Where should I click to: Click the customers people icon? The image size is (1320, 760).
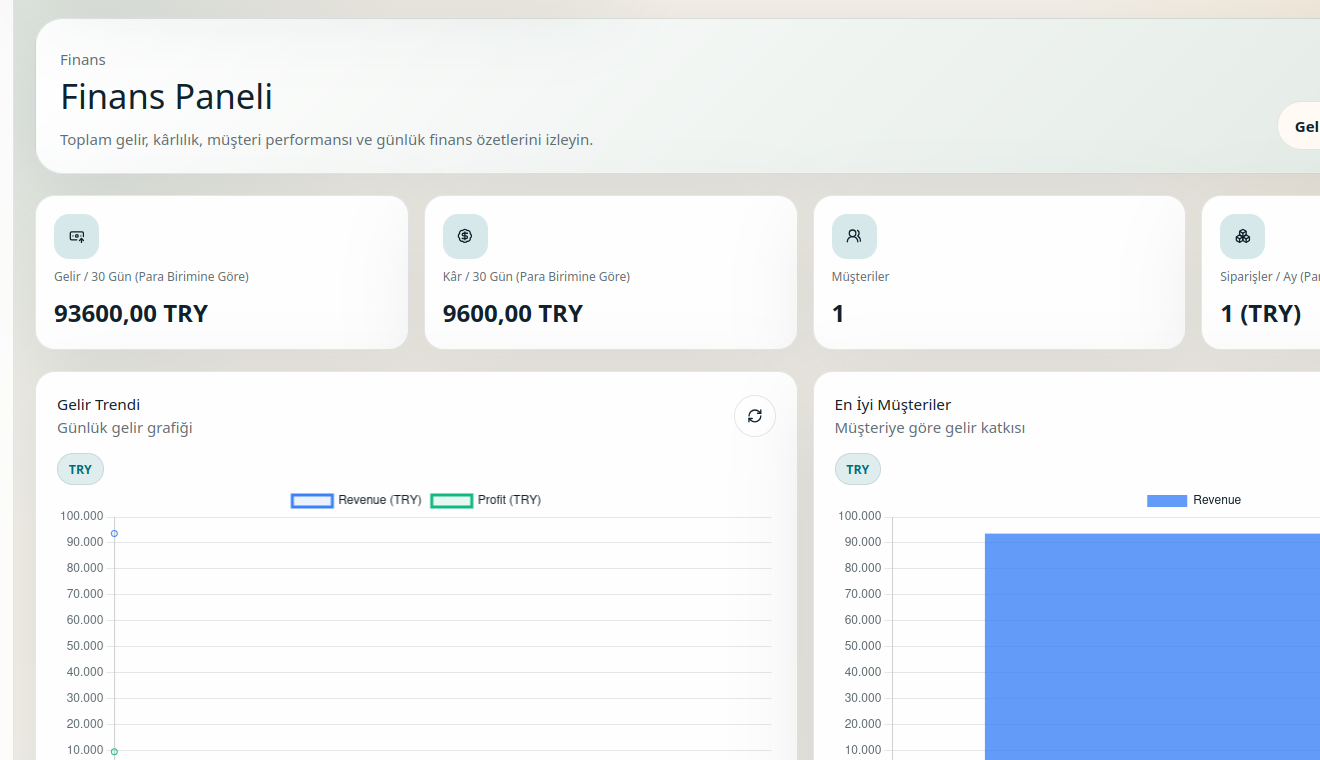click(x=854, y=236)
